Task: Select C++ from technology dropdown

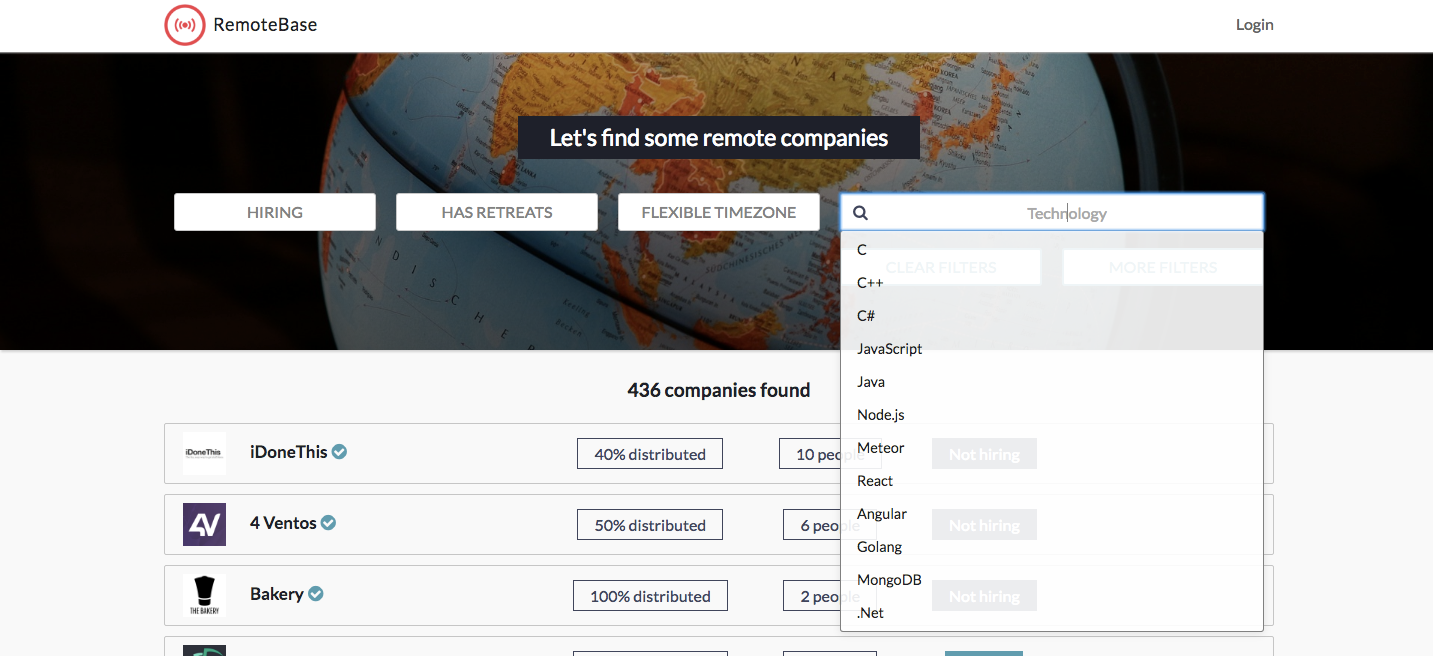Action: click(1052, 283)
